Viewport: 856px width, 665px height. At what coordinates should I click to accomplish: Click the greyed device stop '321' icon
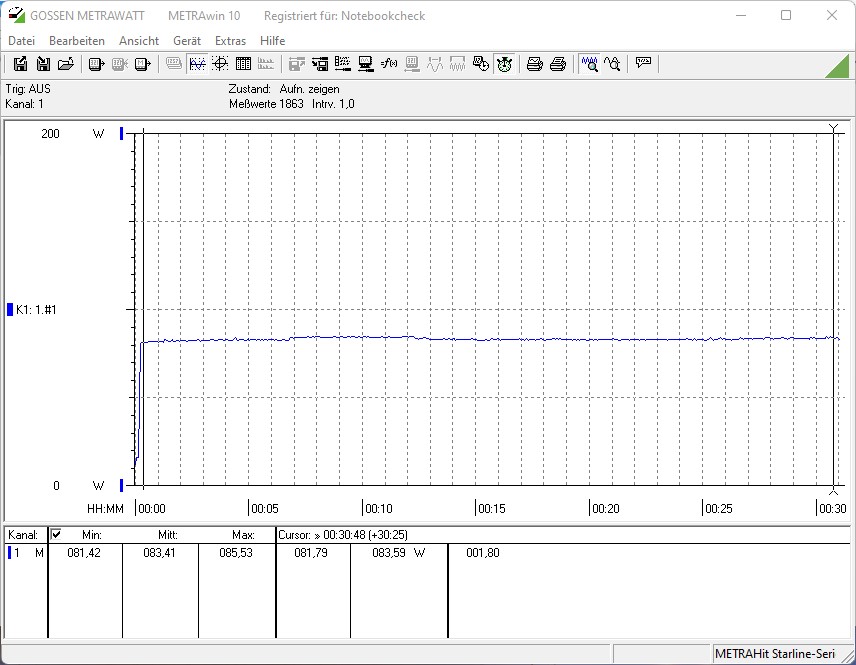120,64
